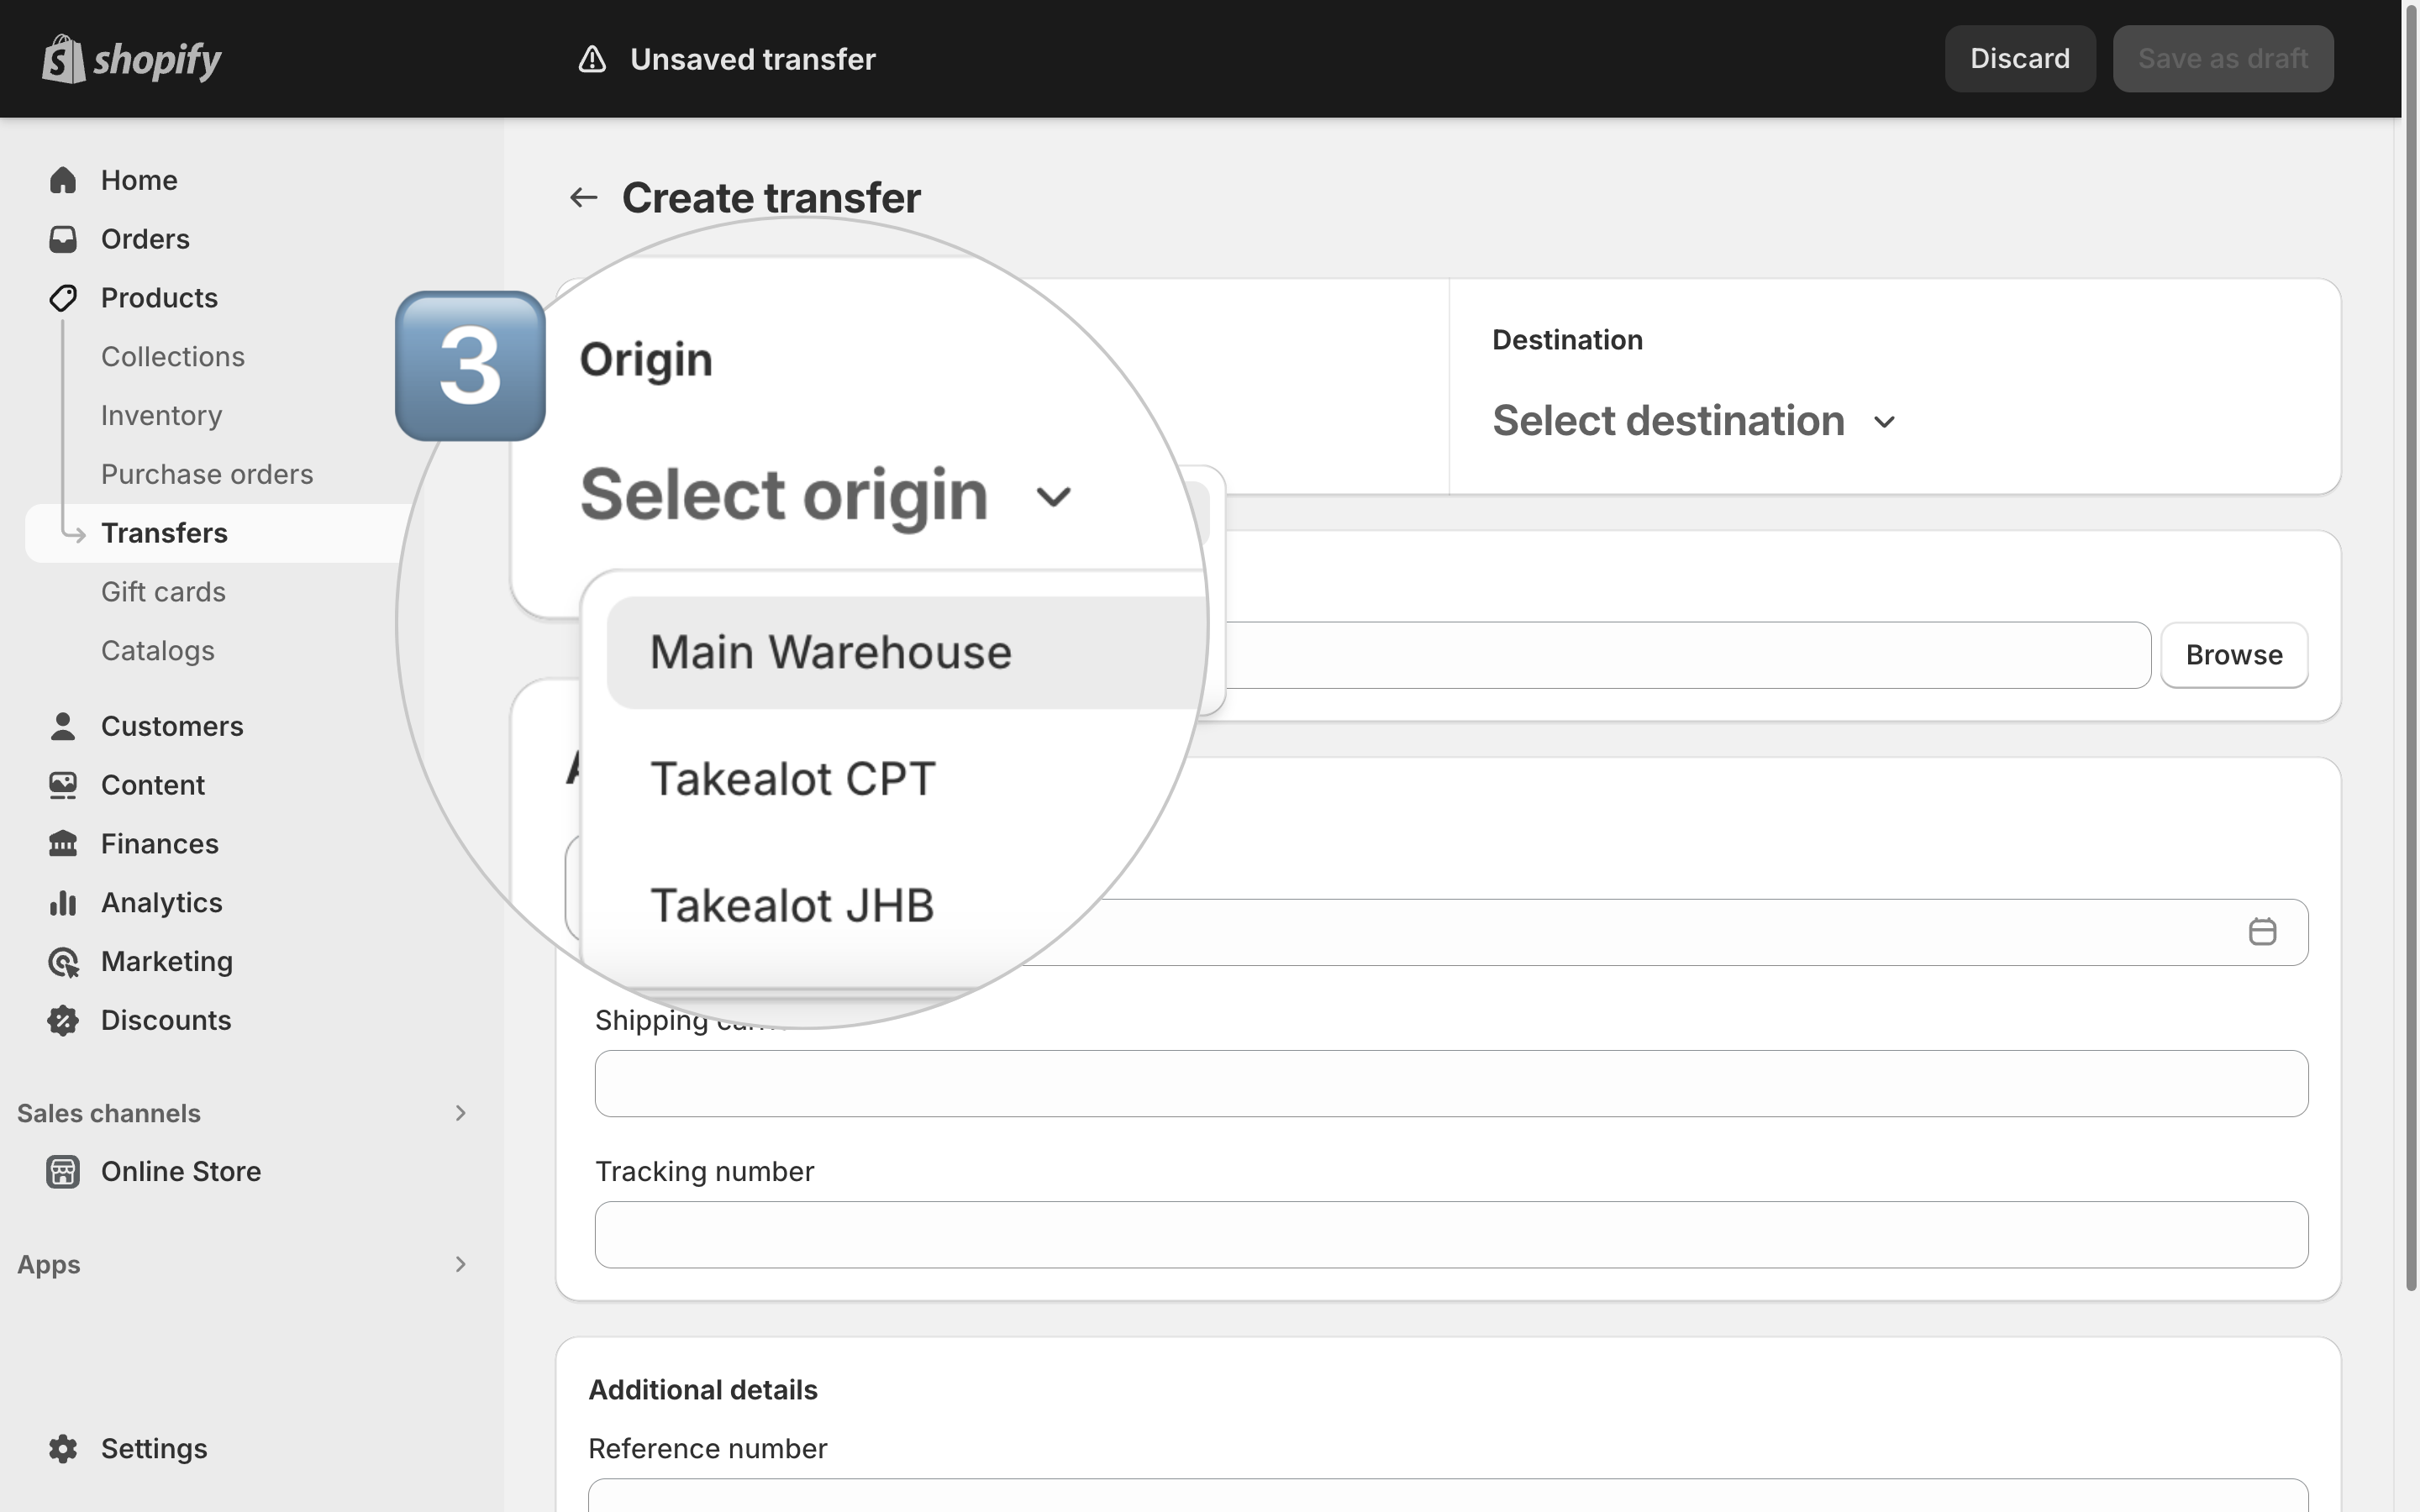Image resolution: width=2420 pixels, height=1512 pixels.
Task: Click the Discounts badge icon
Action: [63, 1020]
